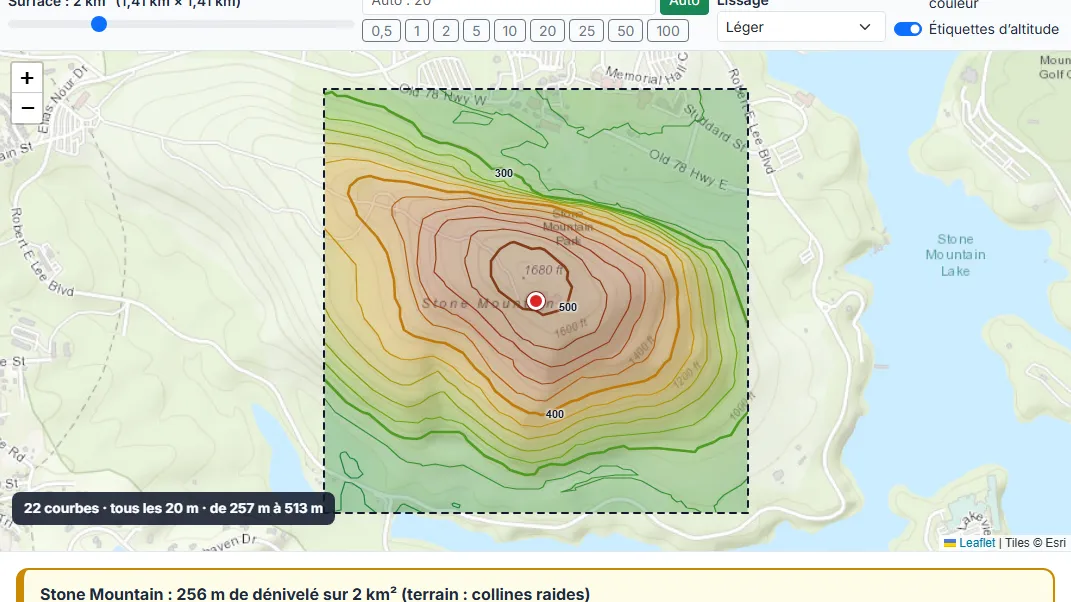Screen dimensions: 1071x602
Task: Set contour interval to 5
Action: coord(476,31)
